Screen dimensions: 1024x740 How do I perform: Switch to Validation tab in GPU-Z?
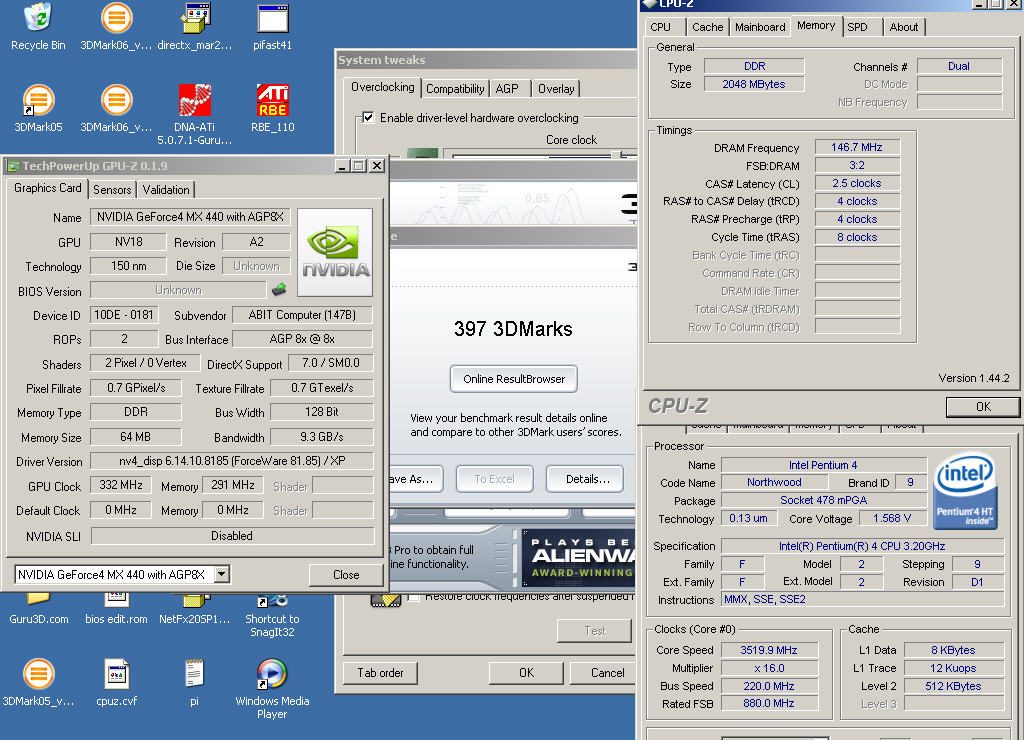pos(166,189)
